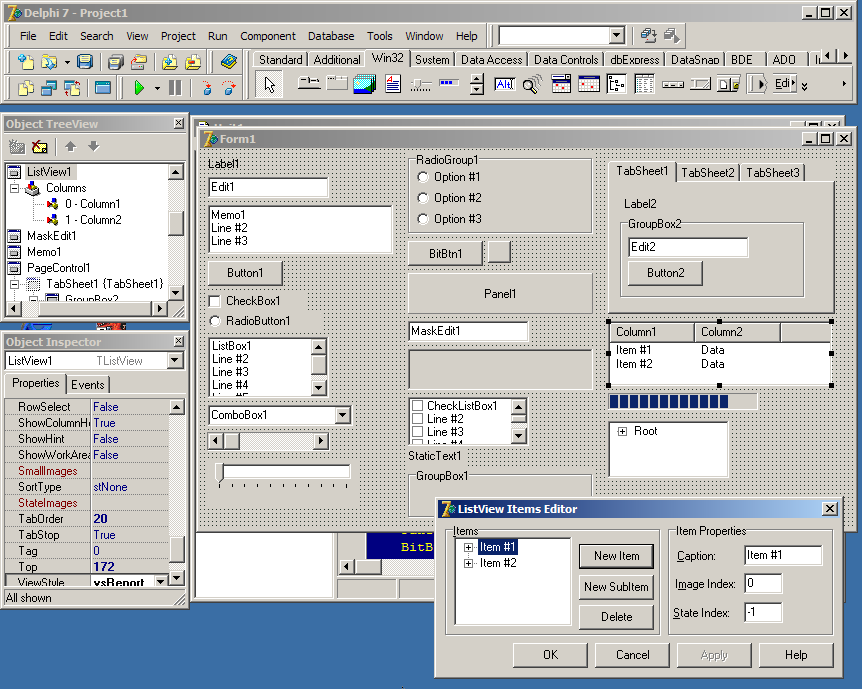Open the Project menu
862x689 pixels.
coord(178,36)
